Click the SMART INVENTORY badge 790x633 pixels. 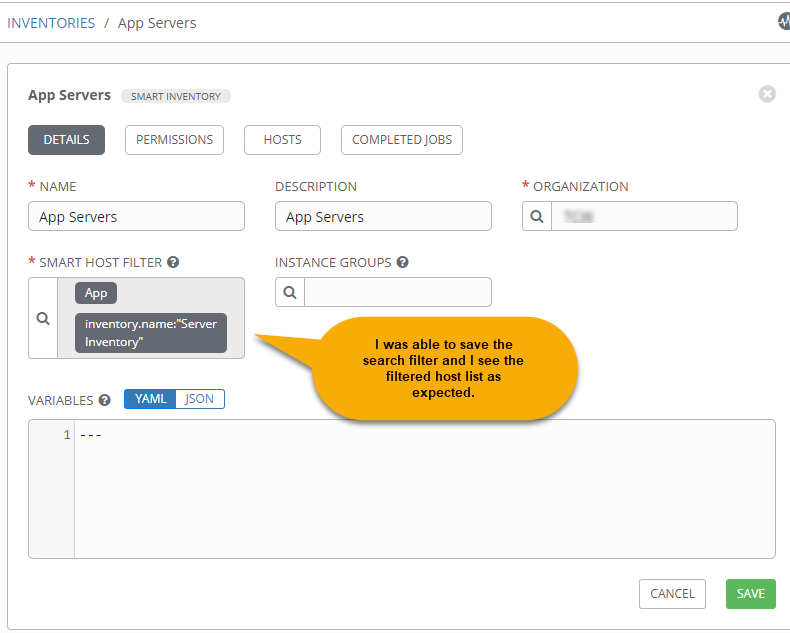[x=176, y=96]
